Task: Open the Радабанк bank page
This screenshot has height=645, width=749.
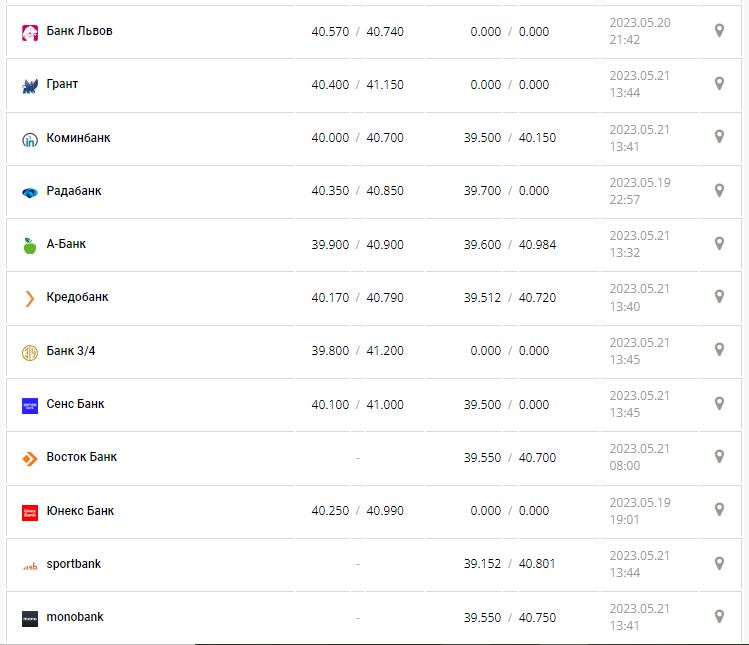Action: 74,191
